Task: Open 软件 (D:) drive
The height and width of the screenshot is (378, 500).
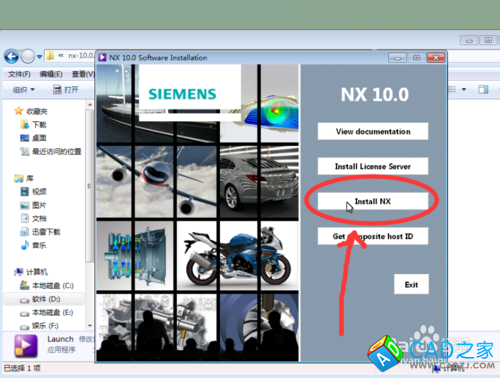Action: click(x=40, y=299)
